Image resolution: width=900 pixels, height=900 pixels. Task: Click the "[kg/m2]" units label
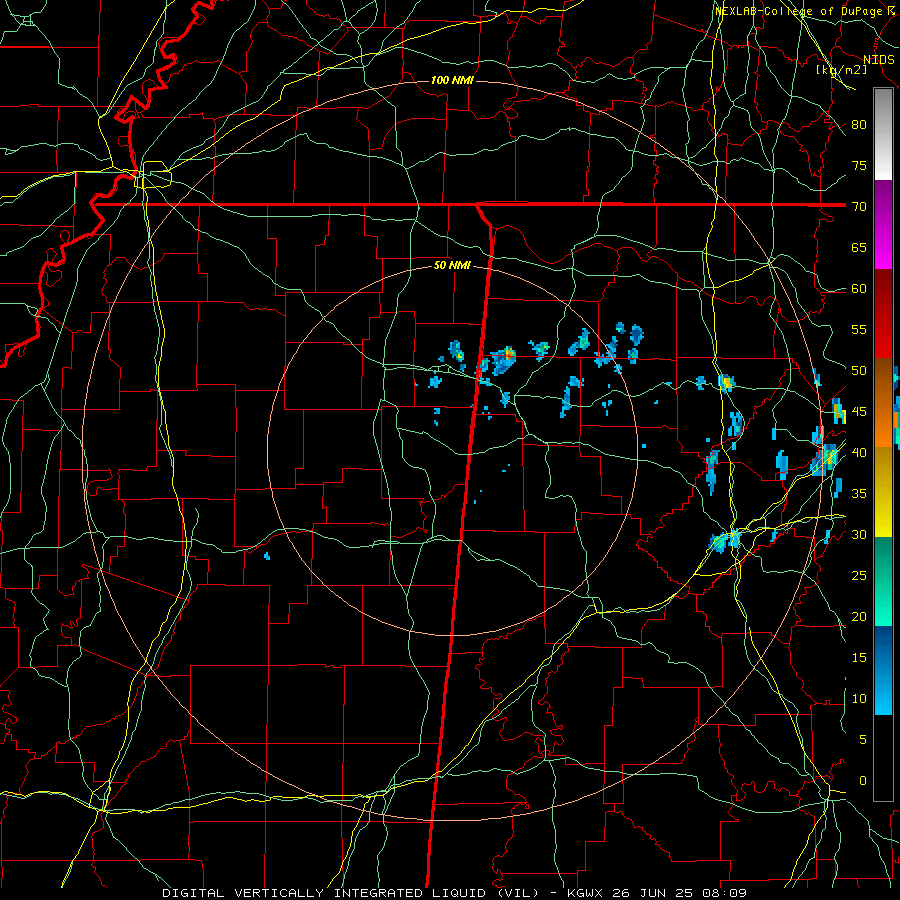(x=841, y=70)
